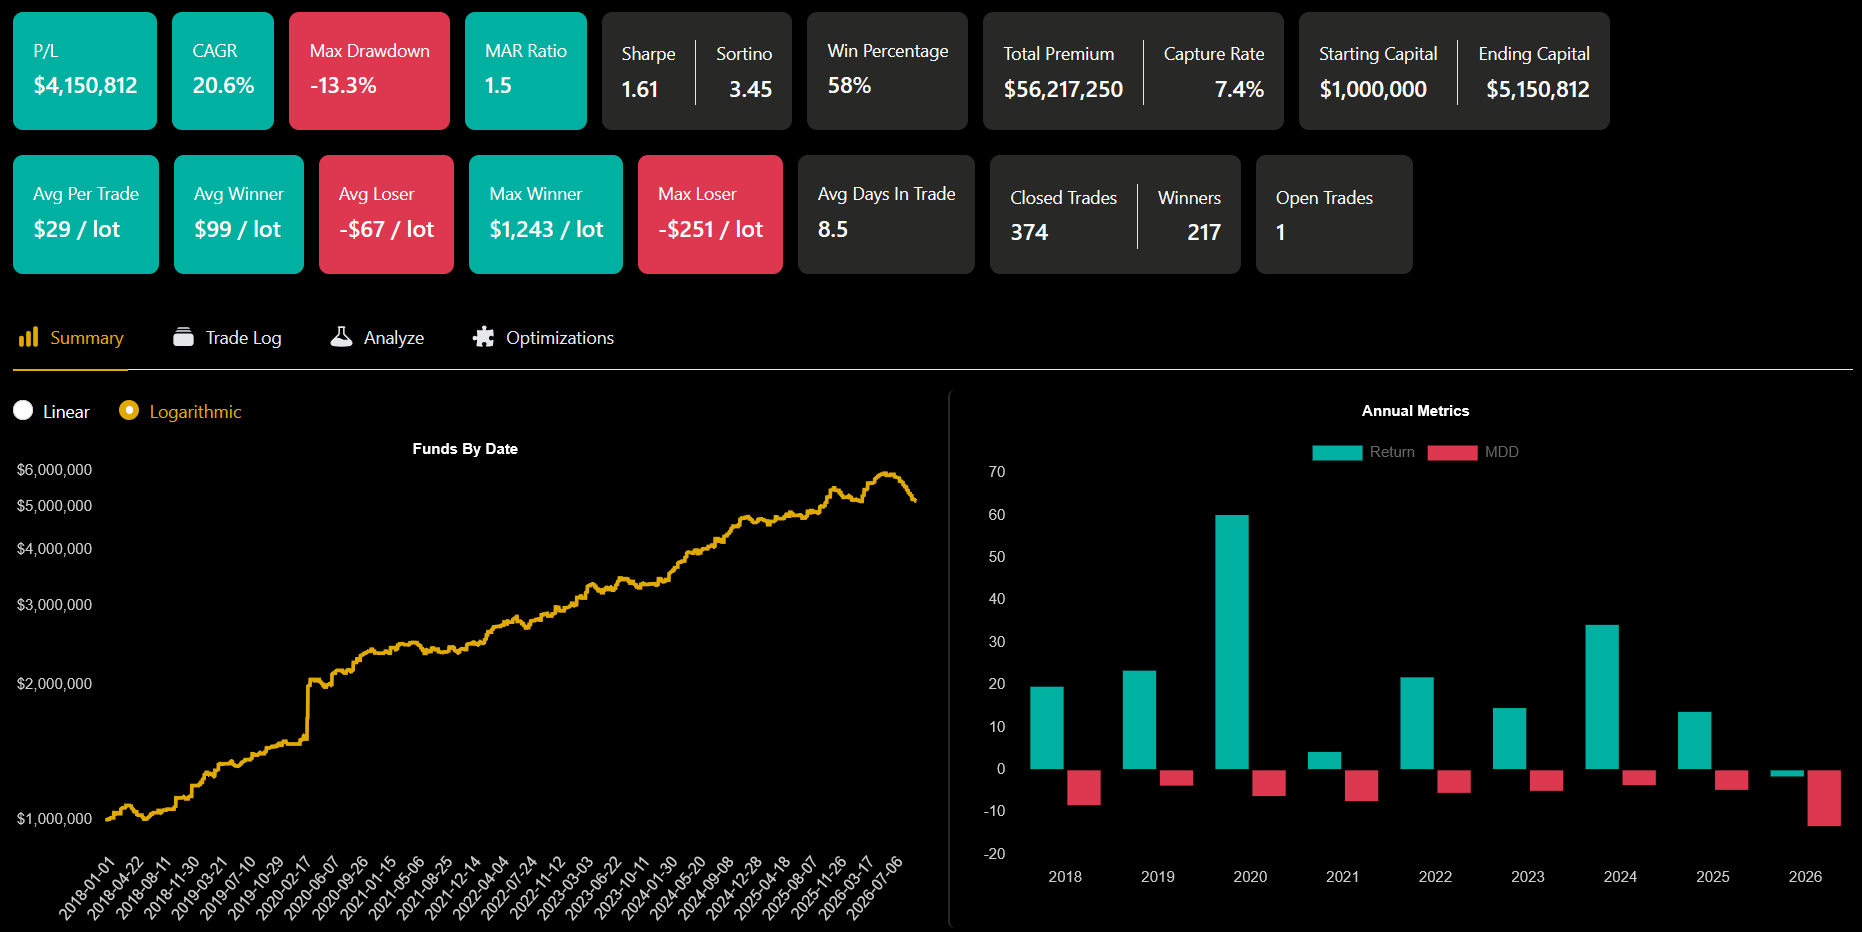Click the CAGR value 20.6%
Screen dimensions: 1862x932
(x=223, y=86)
